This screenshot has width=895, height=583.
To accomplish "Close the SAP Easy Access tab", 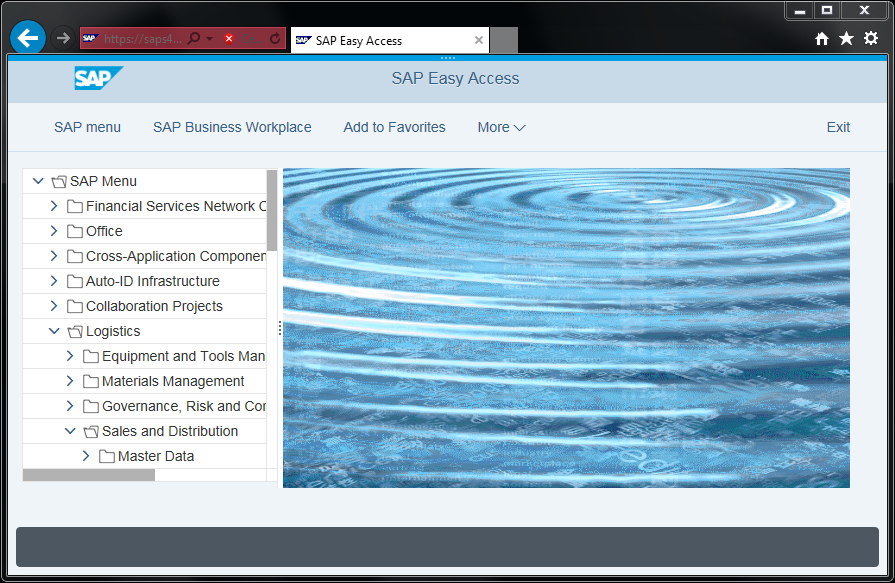I will pyautogui.click(x=479, y=40).
